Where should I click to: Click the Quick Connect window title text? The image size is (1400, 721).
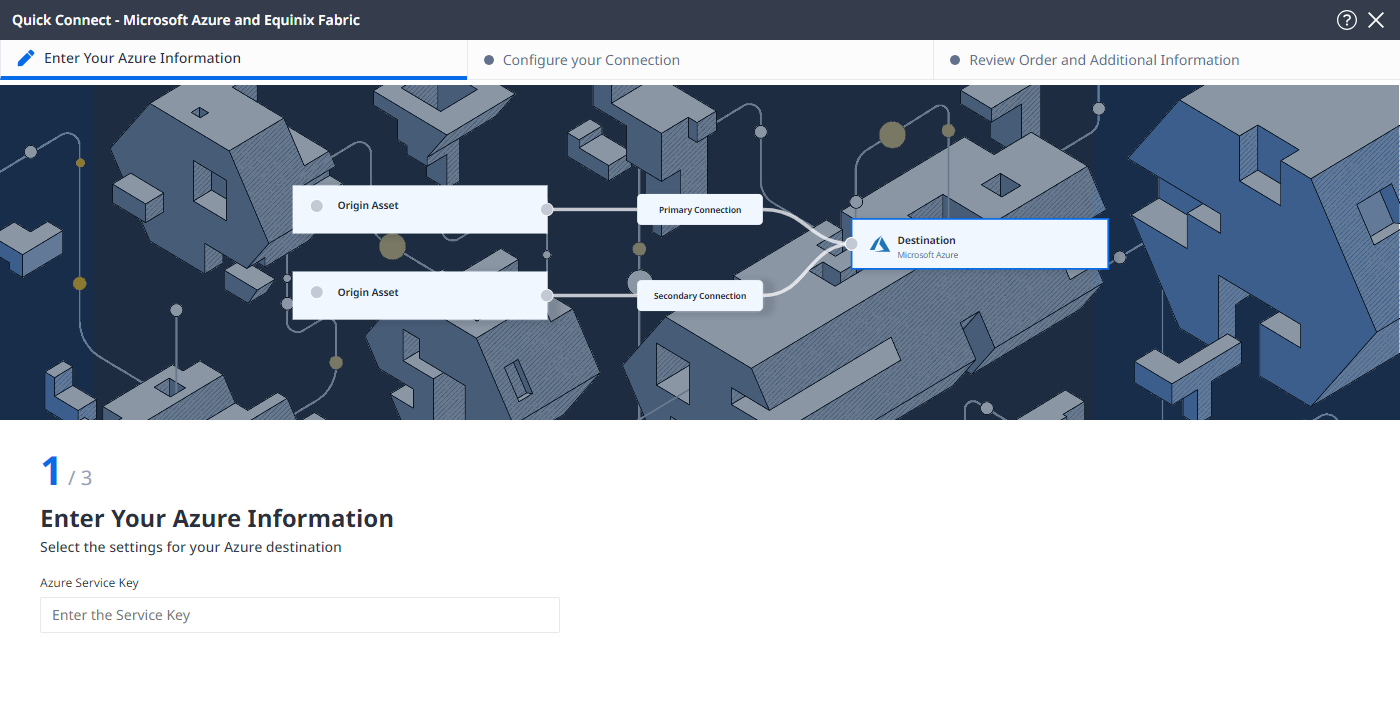186,20
